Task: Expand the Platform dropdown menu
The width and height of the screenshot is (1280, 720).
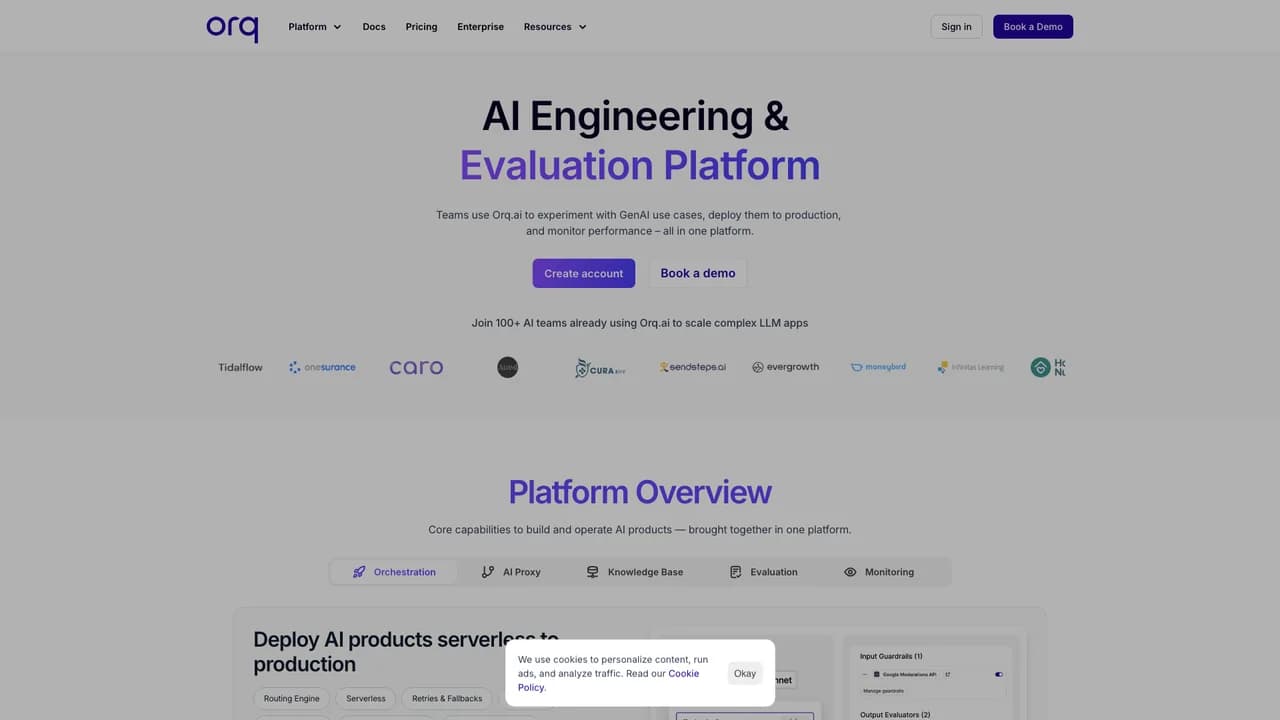Action: (x=315, y=27)
